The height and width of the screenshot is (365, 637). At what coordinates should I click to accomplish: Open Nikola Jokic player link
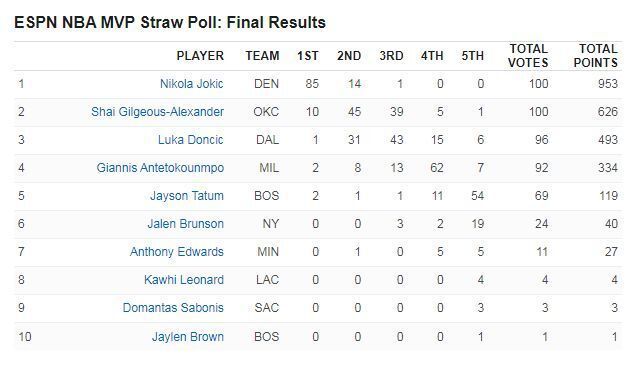coord(192,84)
